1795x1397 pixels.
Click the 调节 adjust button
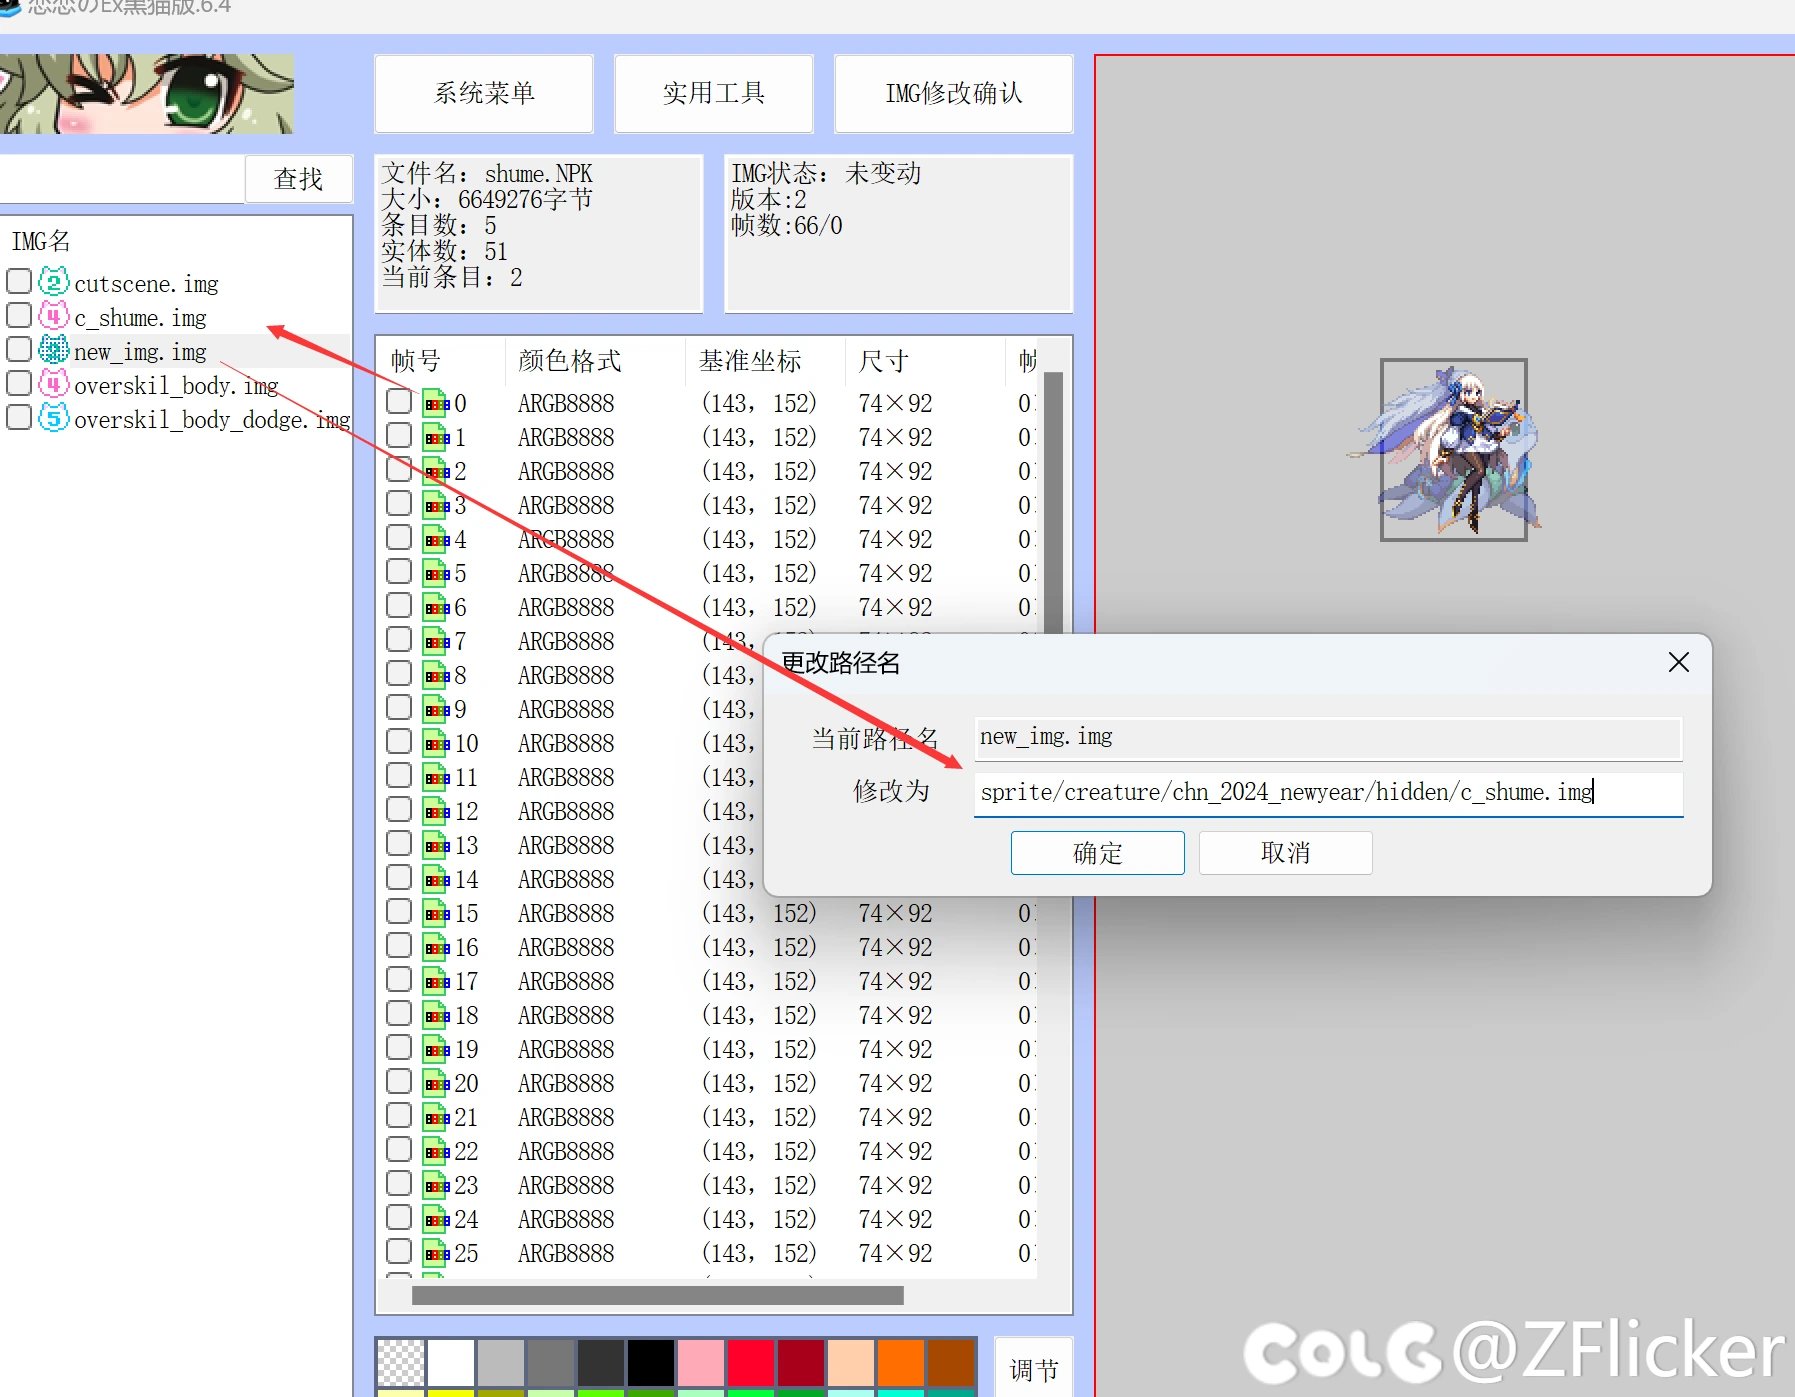1034,1368
